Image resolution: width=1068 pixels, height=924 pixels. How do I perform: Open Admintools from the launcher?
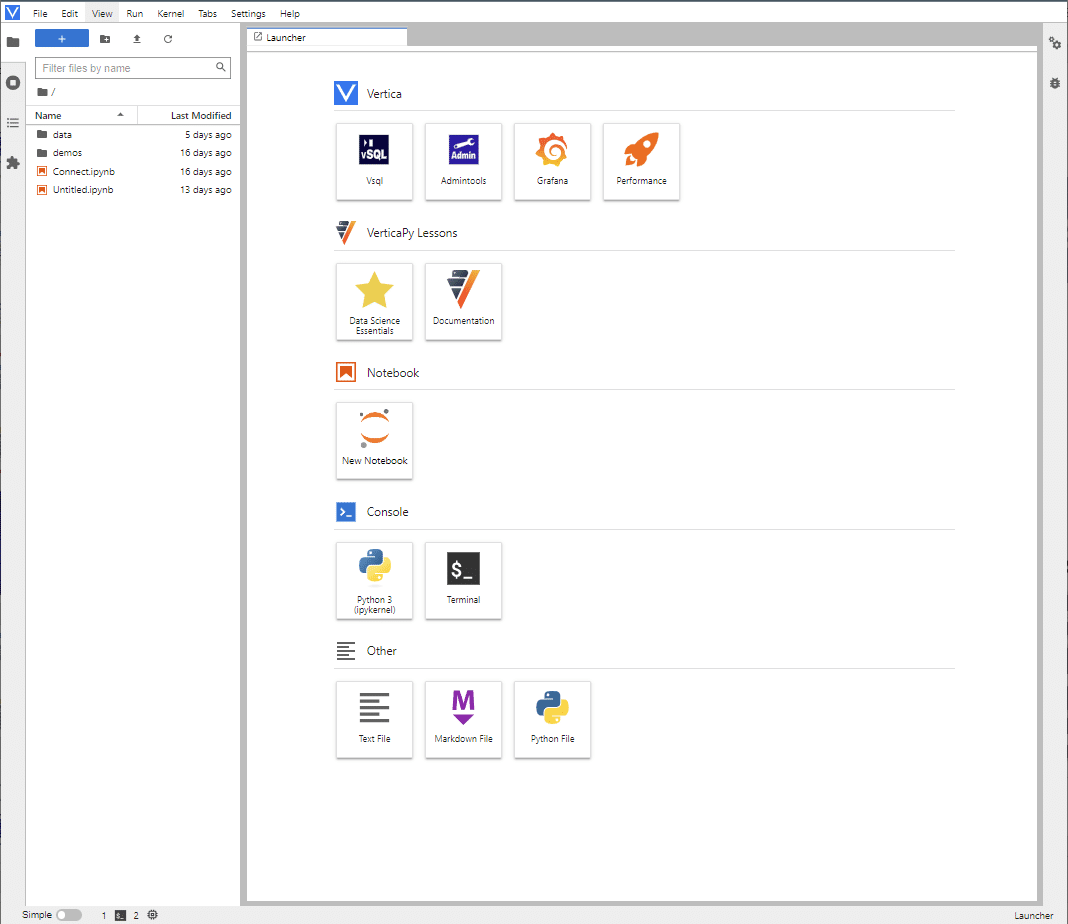point(463,161)
